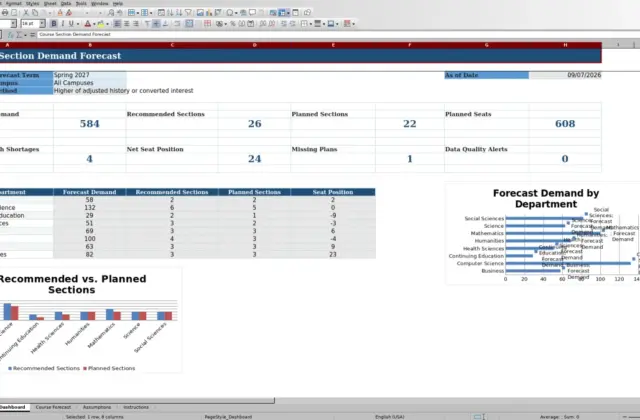This screenshot has height=420, width=640.
Task: Open the font name dropdown arrow
Action: point(13,24)
